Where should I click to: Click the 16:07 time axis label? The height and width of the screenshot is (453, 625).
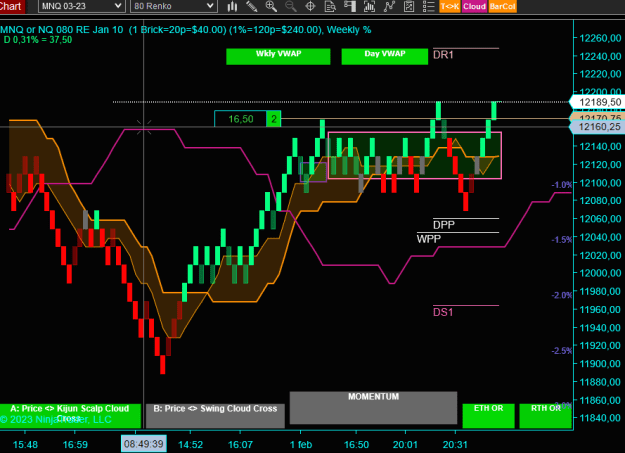tap(240, 444)
